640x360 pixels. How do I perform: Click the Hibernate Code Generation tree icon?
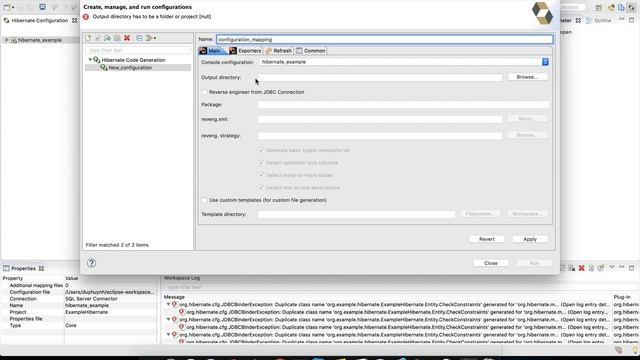coord(97,60)
